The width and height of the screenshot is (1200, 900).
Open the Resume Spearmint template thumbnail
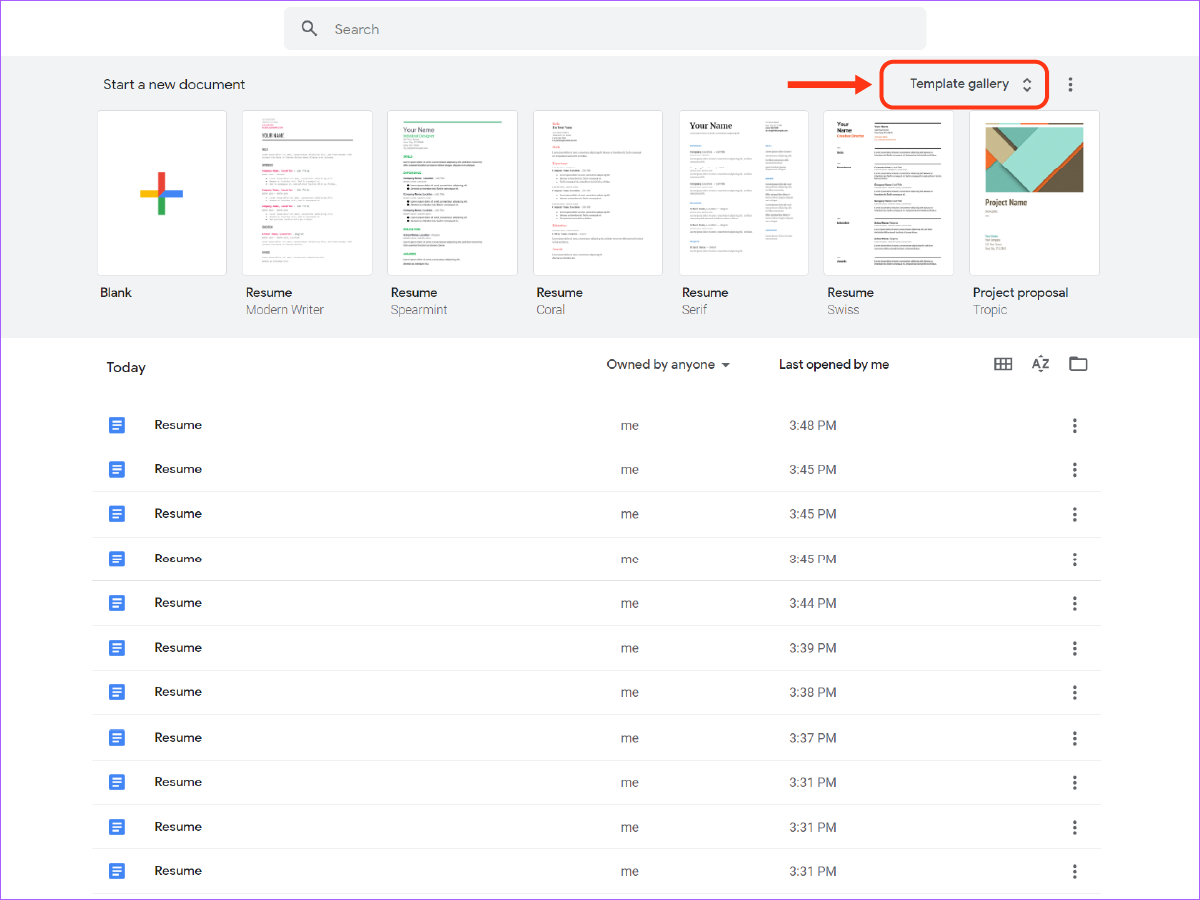(x=452, y=193)
